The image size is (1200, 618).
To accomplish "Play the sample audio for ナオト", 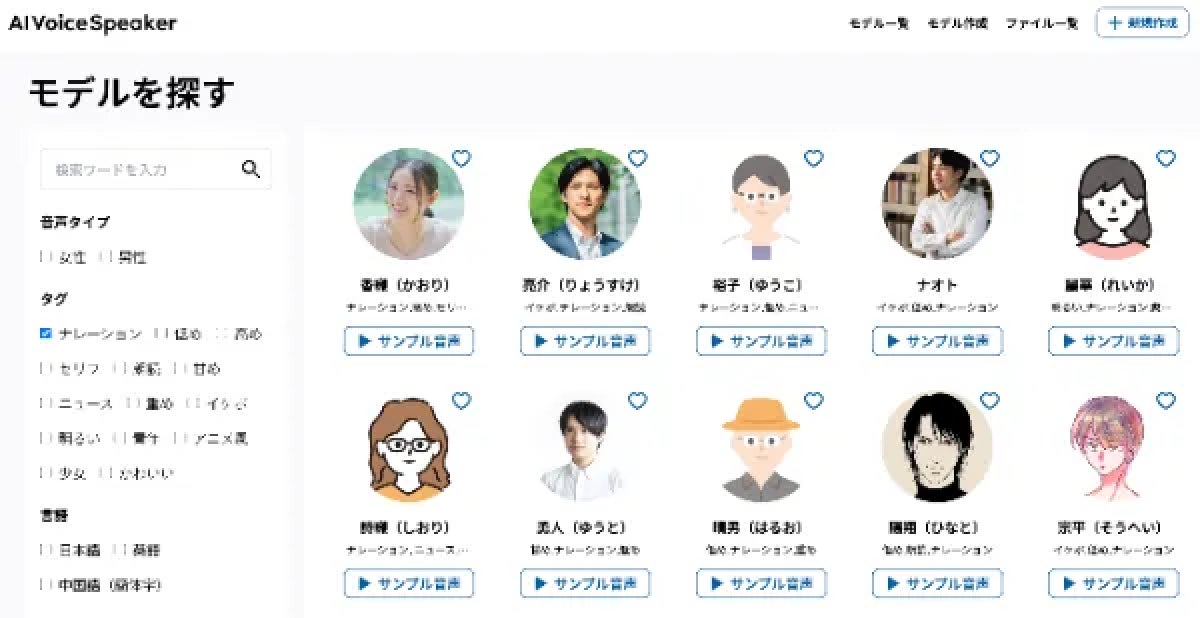I will click(937, 341).
